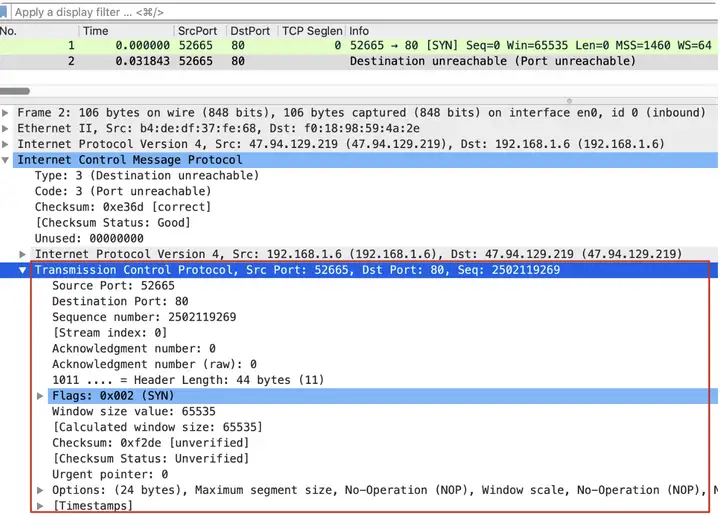Collapse Internet Control Message Protocol node
Viewport: 720px width, 516px height.
(6, 160)
